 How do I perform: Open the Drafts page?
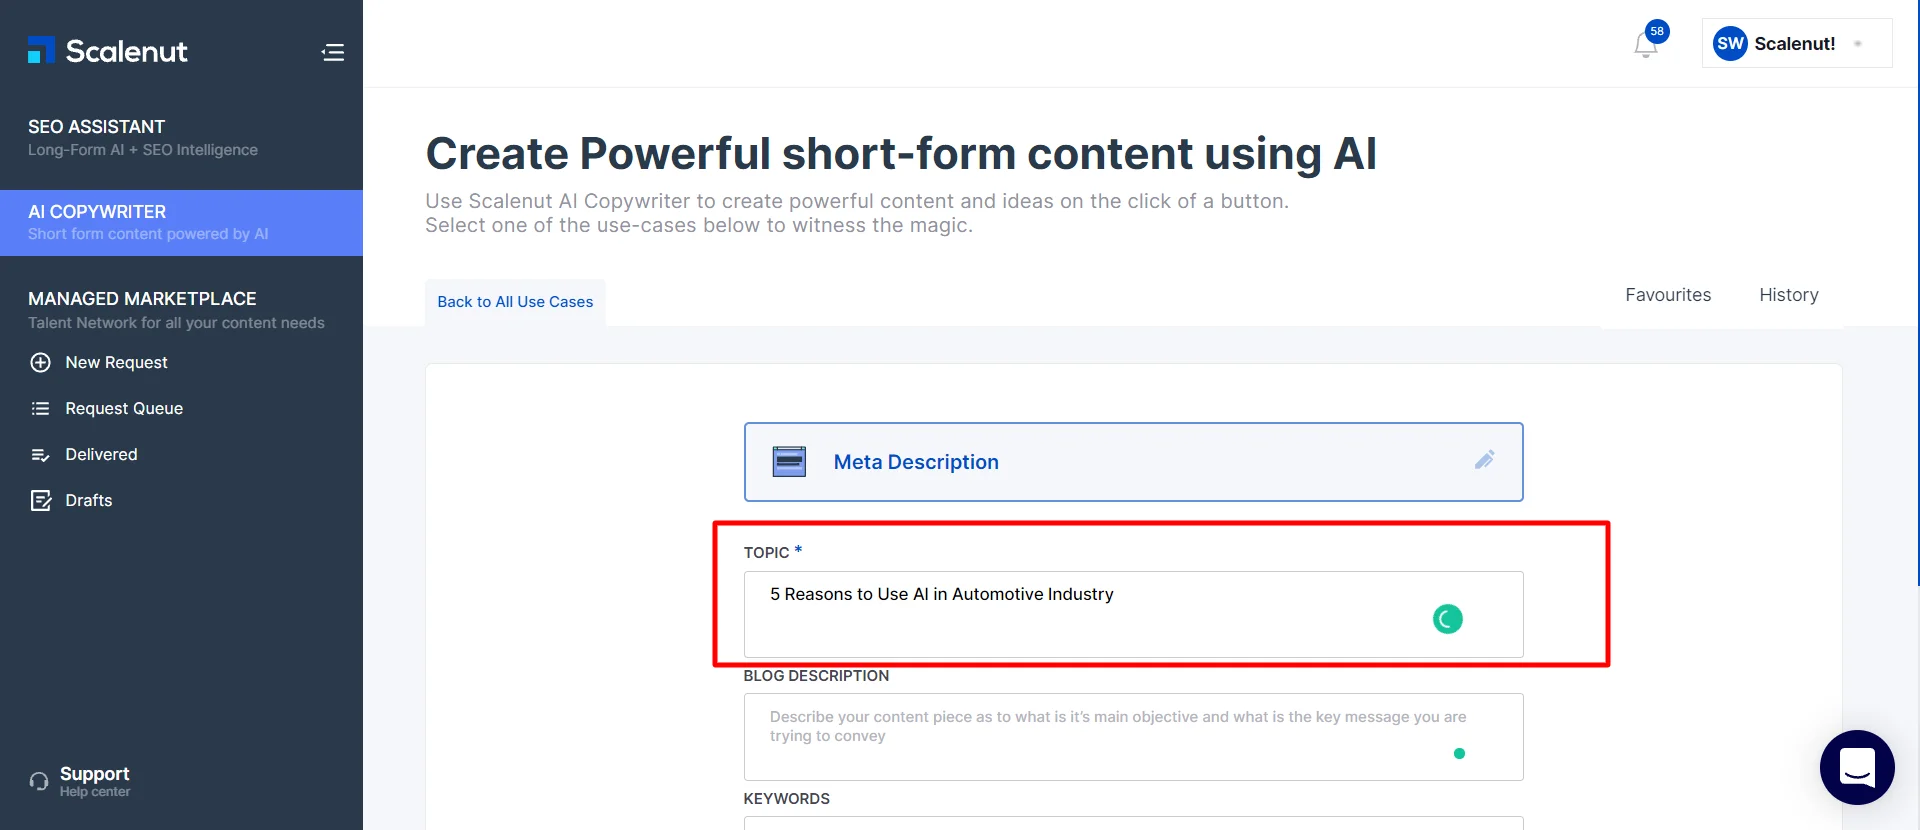click(x=88, y=500)
